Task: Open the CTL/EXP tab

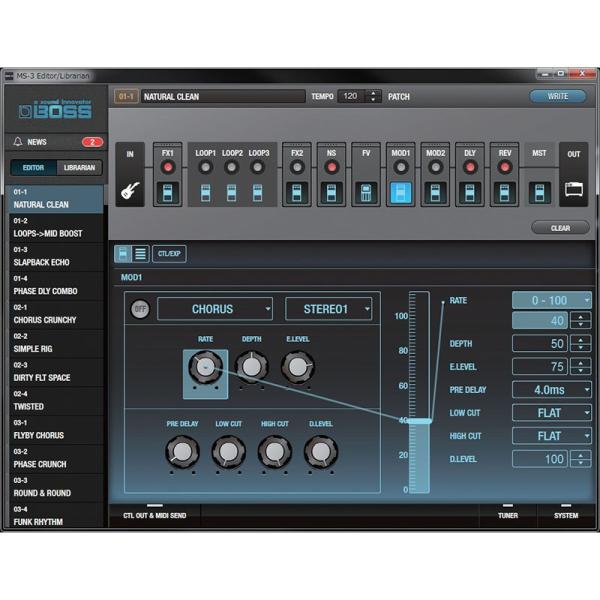Action: click(x=169, y=255)
